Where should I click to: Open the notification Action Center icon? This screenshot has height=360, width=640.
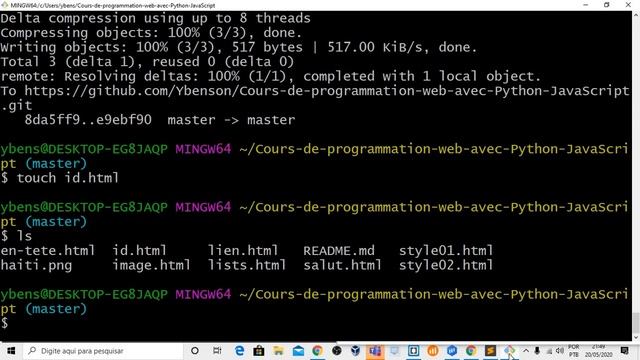[624, 351]
